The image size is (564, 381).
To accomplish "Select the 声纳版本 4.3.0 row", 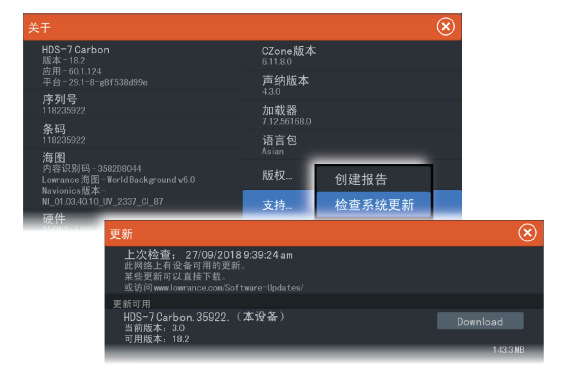I will 352,85.
